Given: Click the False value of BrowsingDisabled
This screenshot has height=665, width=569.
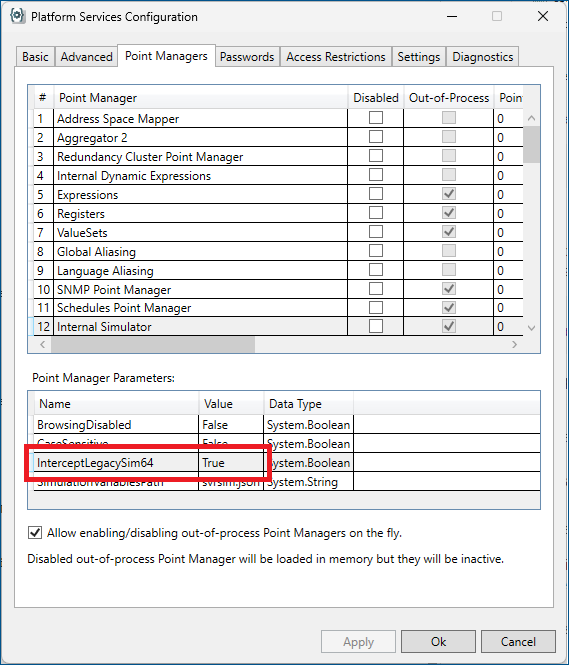Looking at the screenshot, I should (231, 425).
